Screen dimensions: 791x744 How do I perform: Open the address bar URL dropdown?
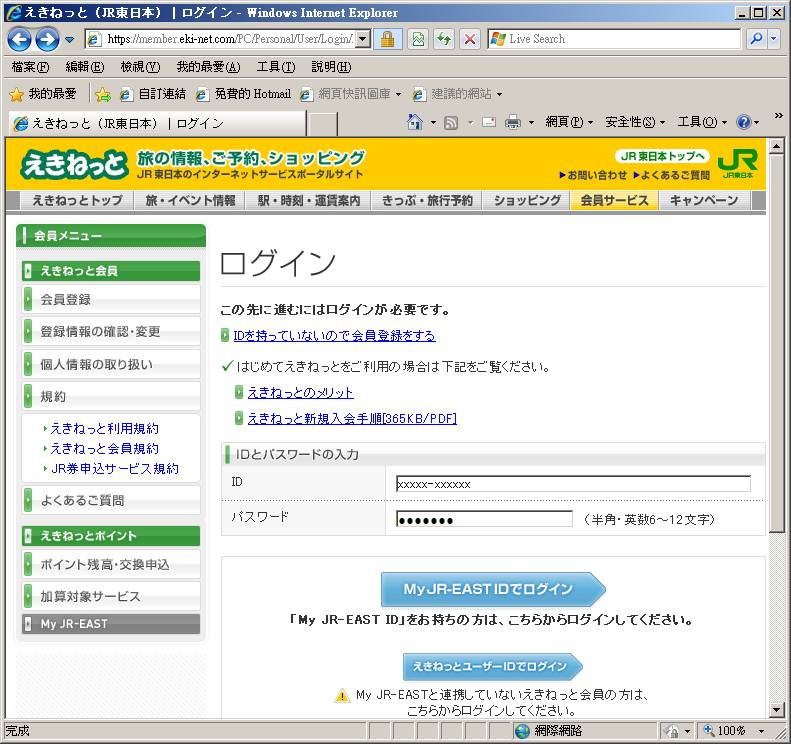(363, 39)
